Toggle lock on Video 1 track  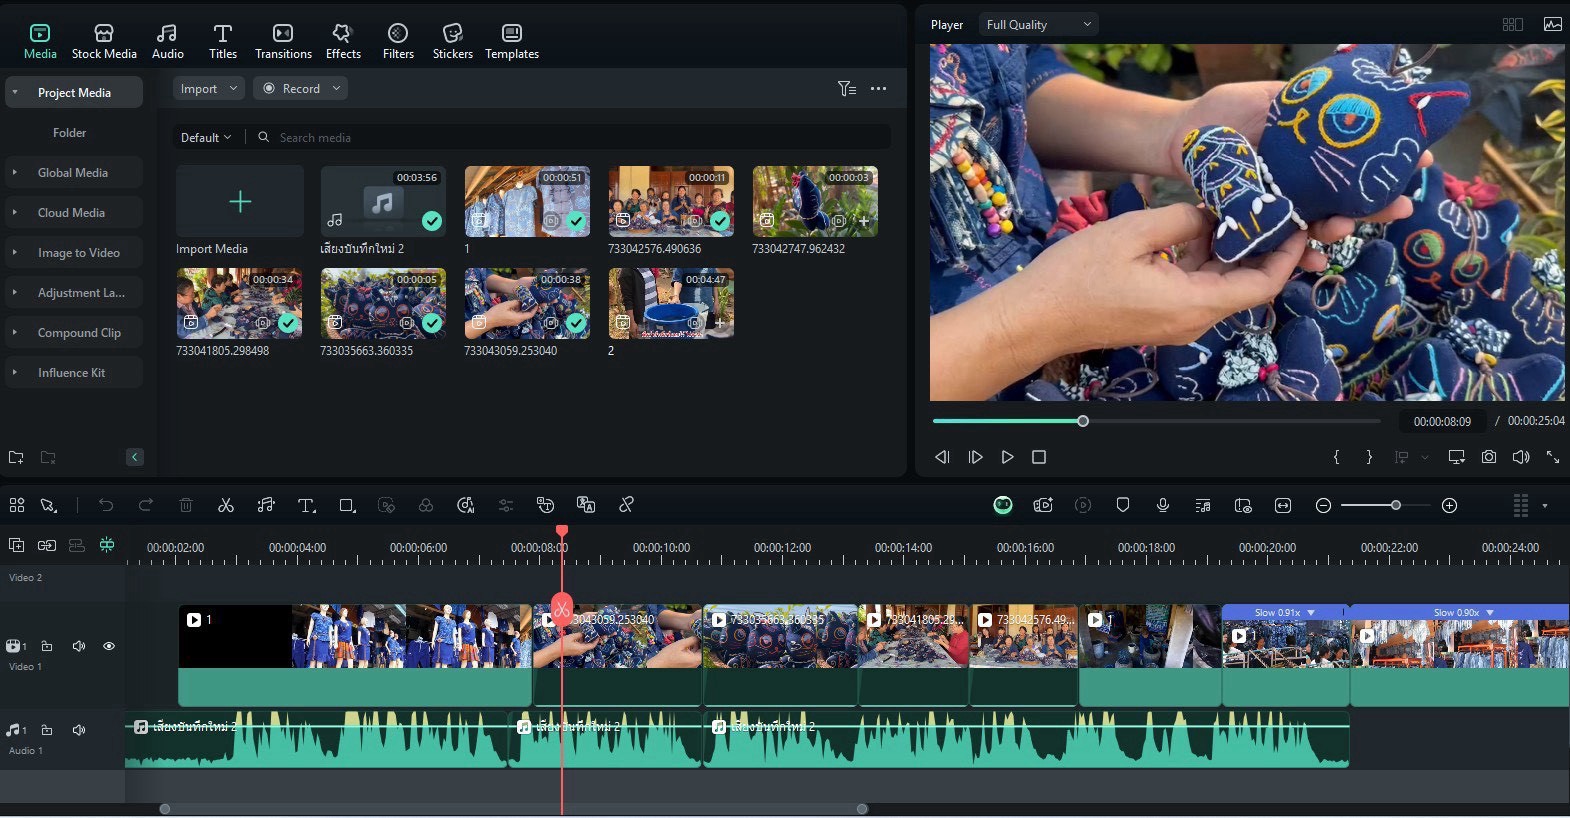pyautogui.click(x=47, y=646)
